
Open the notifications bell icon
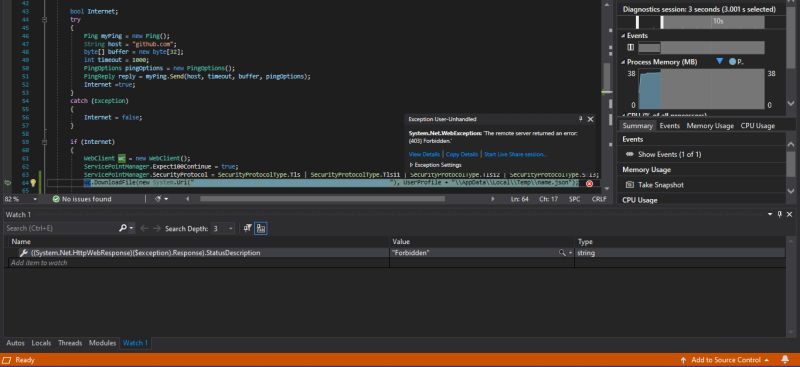[x=785, y=360]
